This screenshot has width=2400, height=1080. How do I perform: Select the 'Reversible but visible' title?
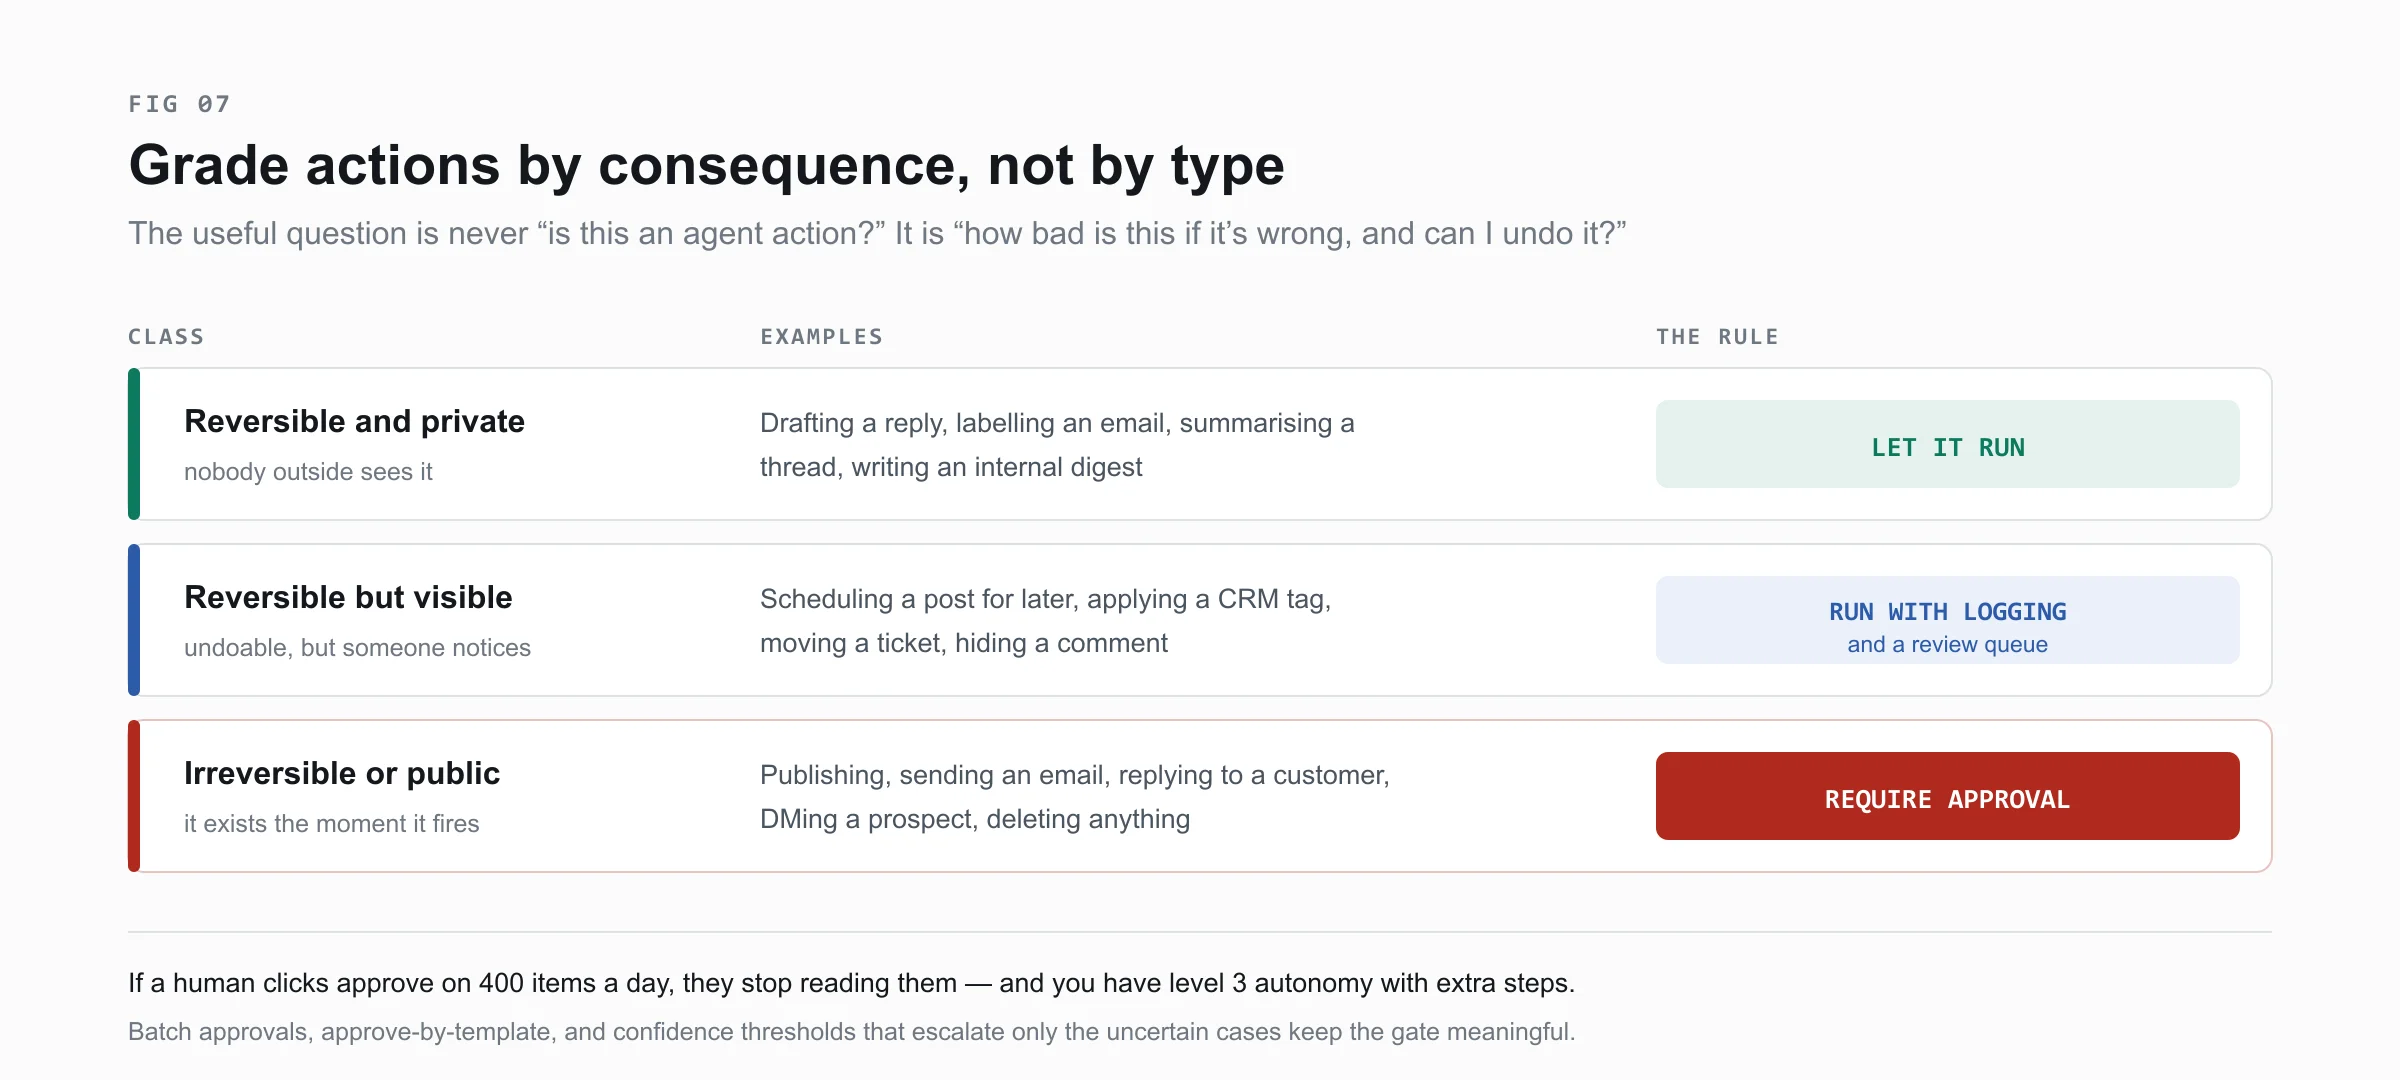point(348,598)
